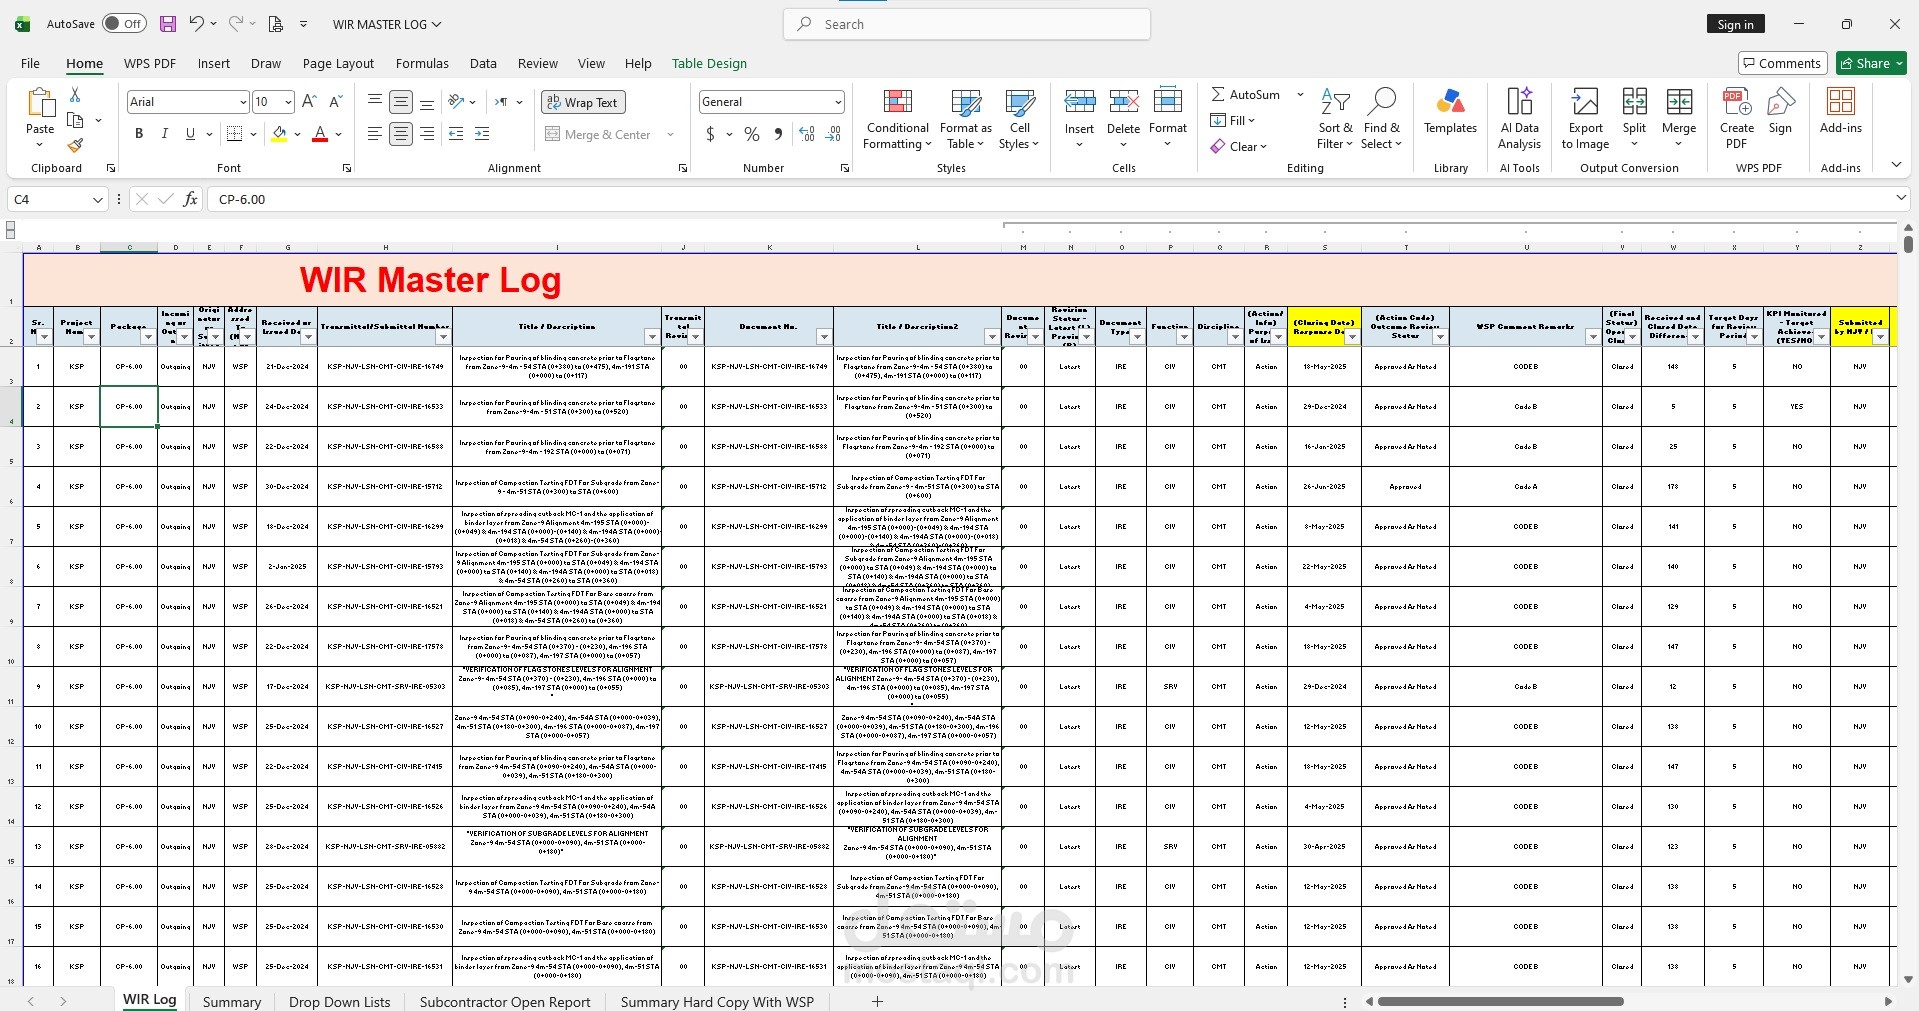Apply Percent Style number format

[x=752, y=134]
